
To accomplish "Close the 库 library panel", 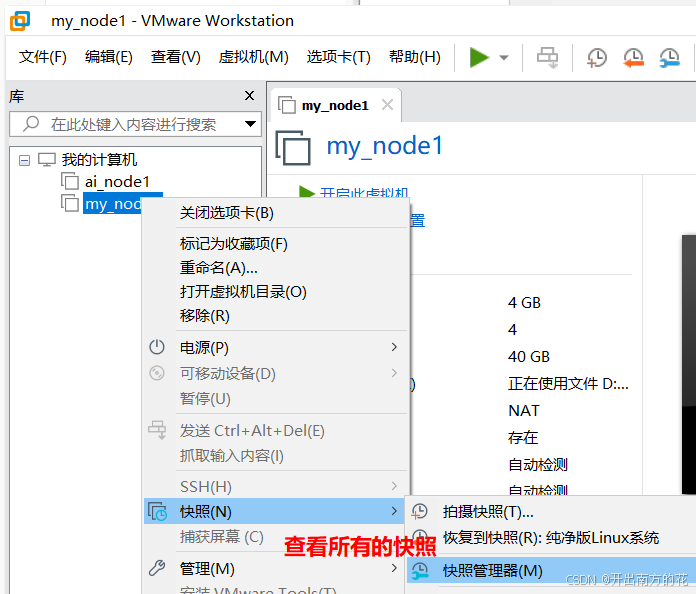I will pyautogui.click(x=249, y=95).
